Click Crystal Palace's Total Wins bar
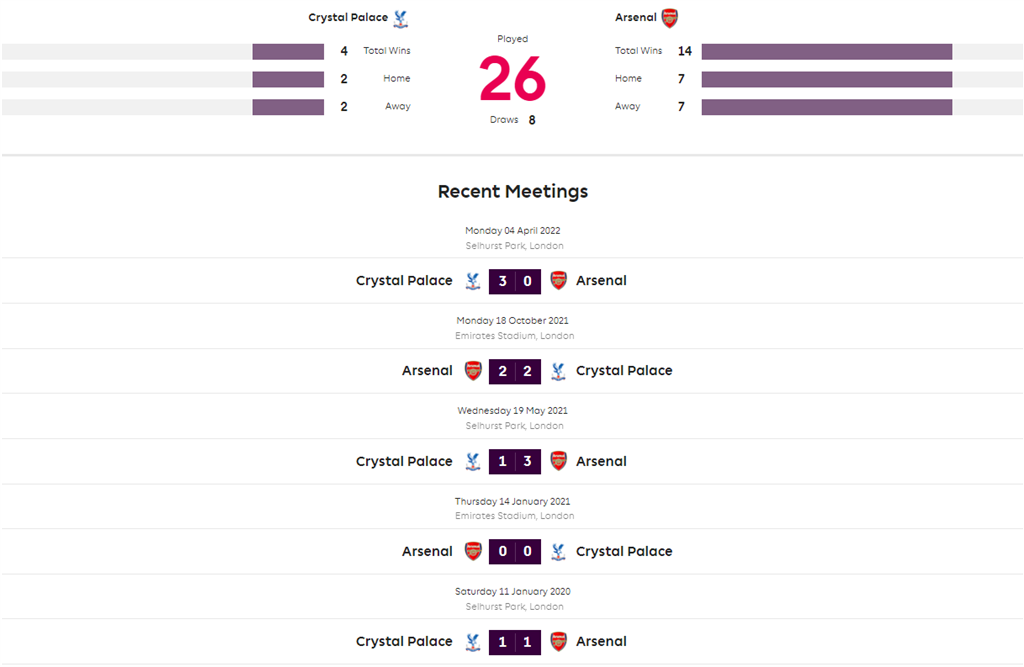 pyautogui.click(x=288, y=51)
